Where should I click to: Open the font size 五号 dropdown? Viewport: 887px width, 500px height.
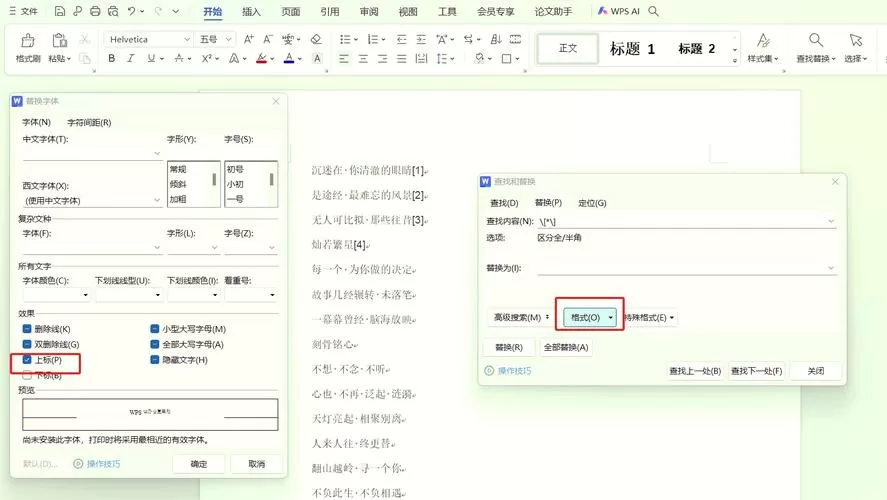[x=229, y=39]
